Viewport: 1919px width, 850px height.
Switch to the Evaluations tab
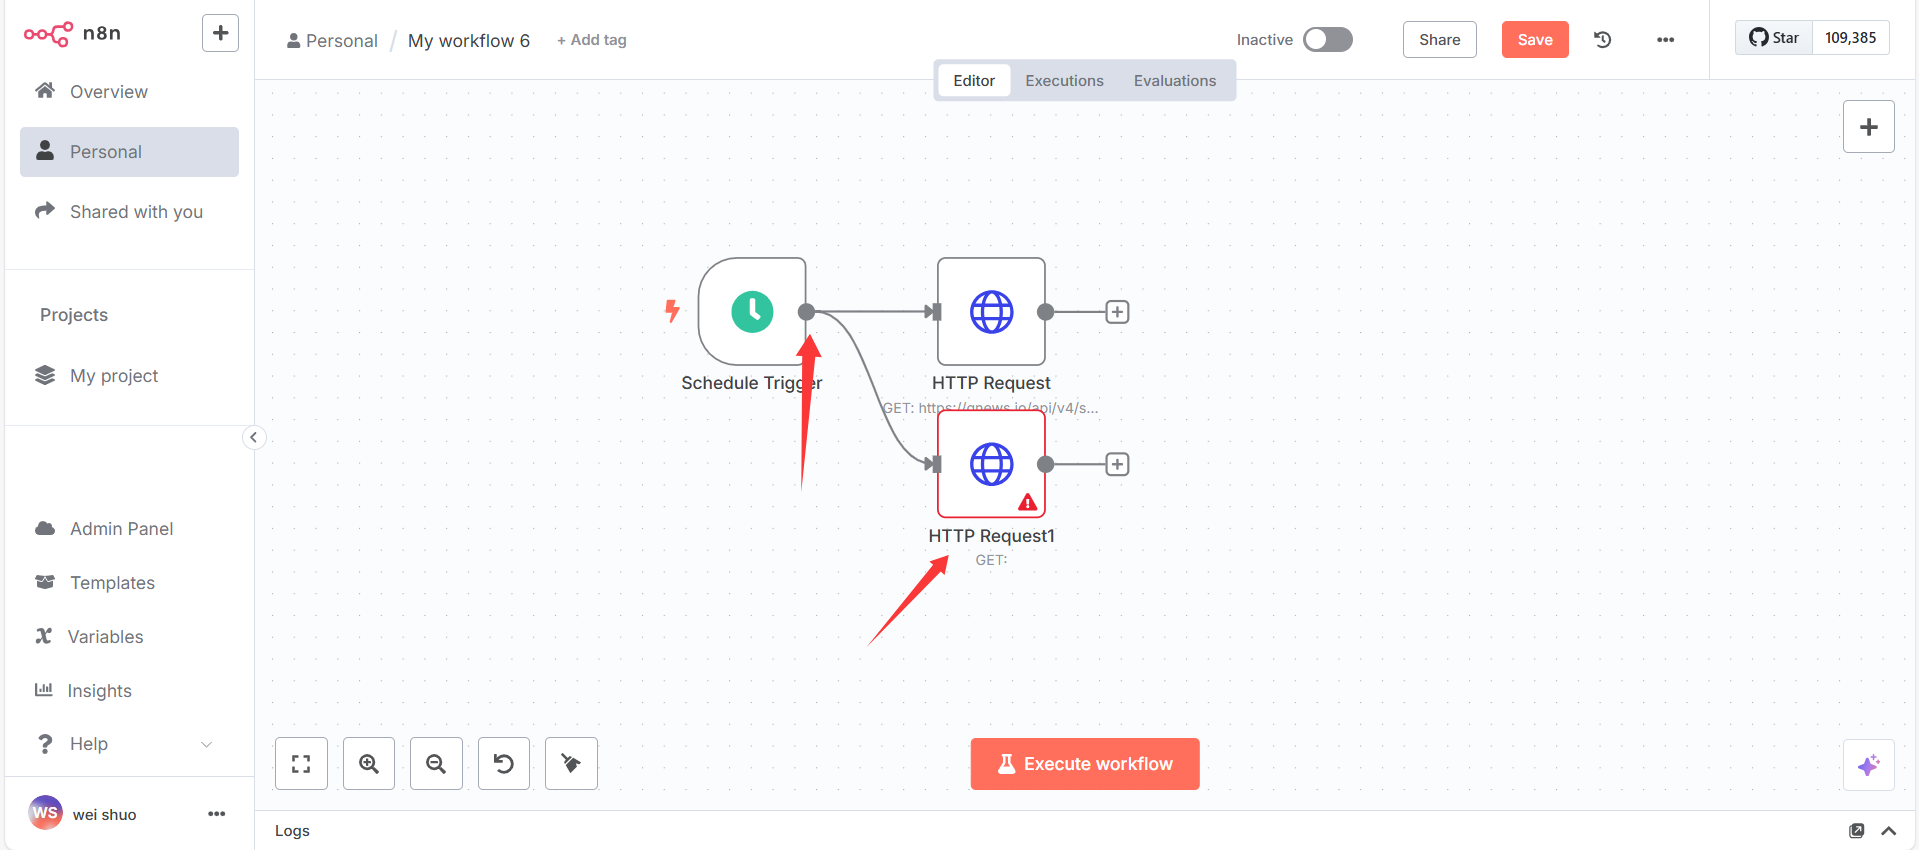[1174, 81]
